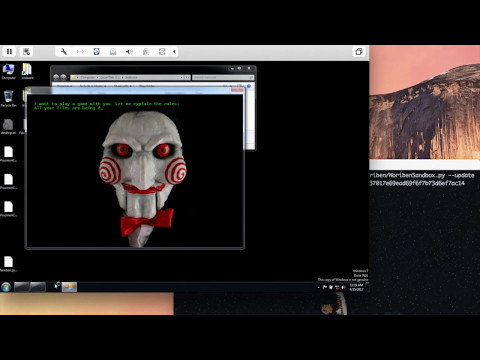The image size is (480, 360).
Task: Collapse the VM toolbar device arrow
Action: click(174, 52)
